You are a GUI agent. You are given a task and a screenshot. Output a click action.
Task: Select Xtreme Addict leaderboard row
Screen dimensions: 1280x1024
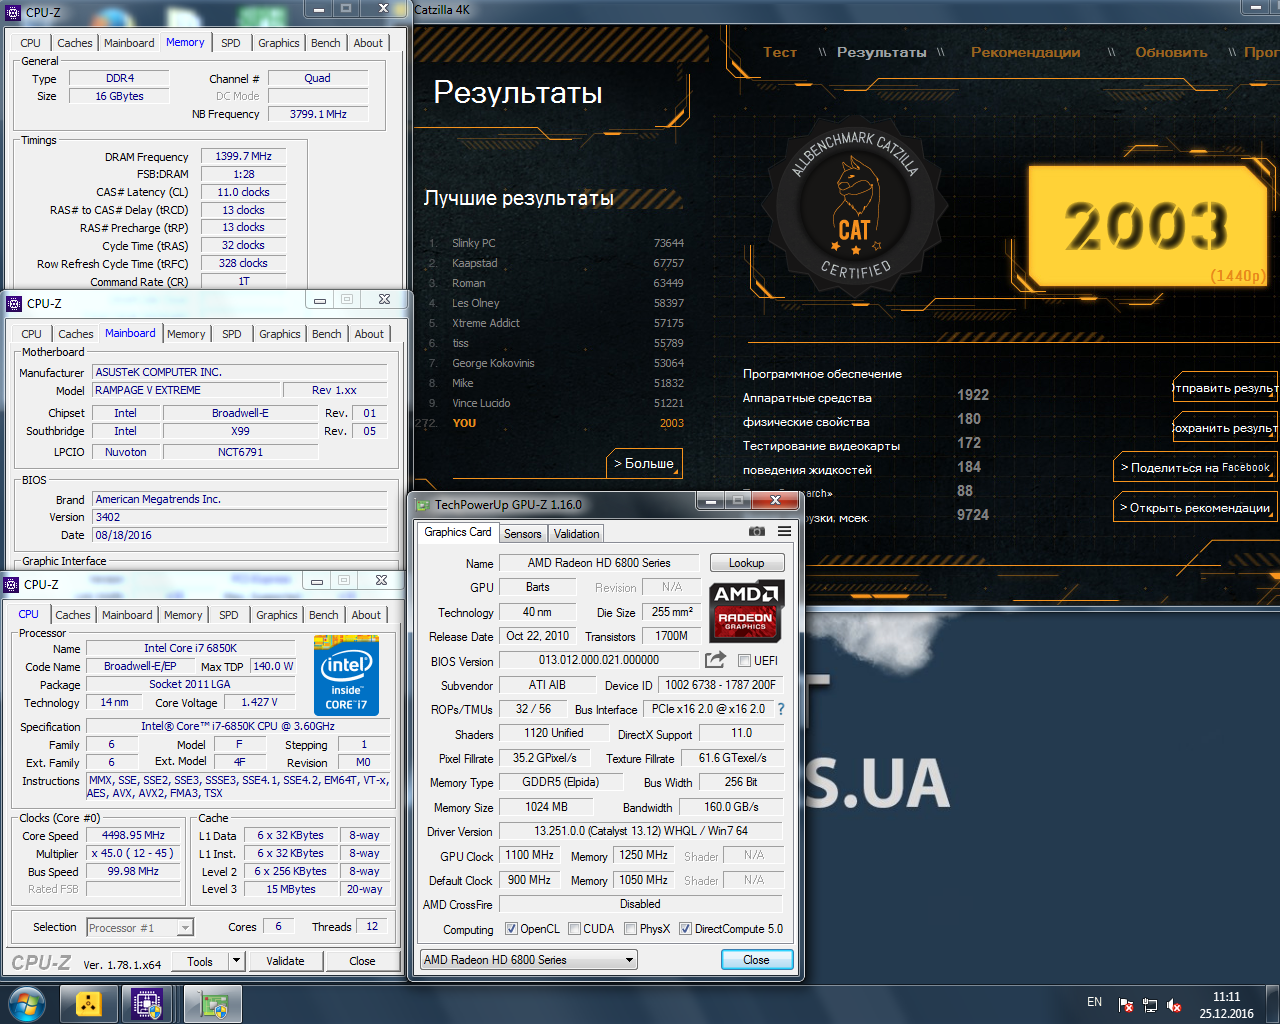pyautogui.click(x=556, y=323)
